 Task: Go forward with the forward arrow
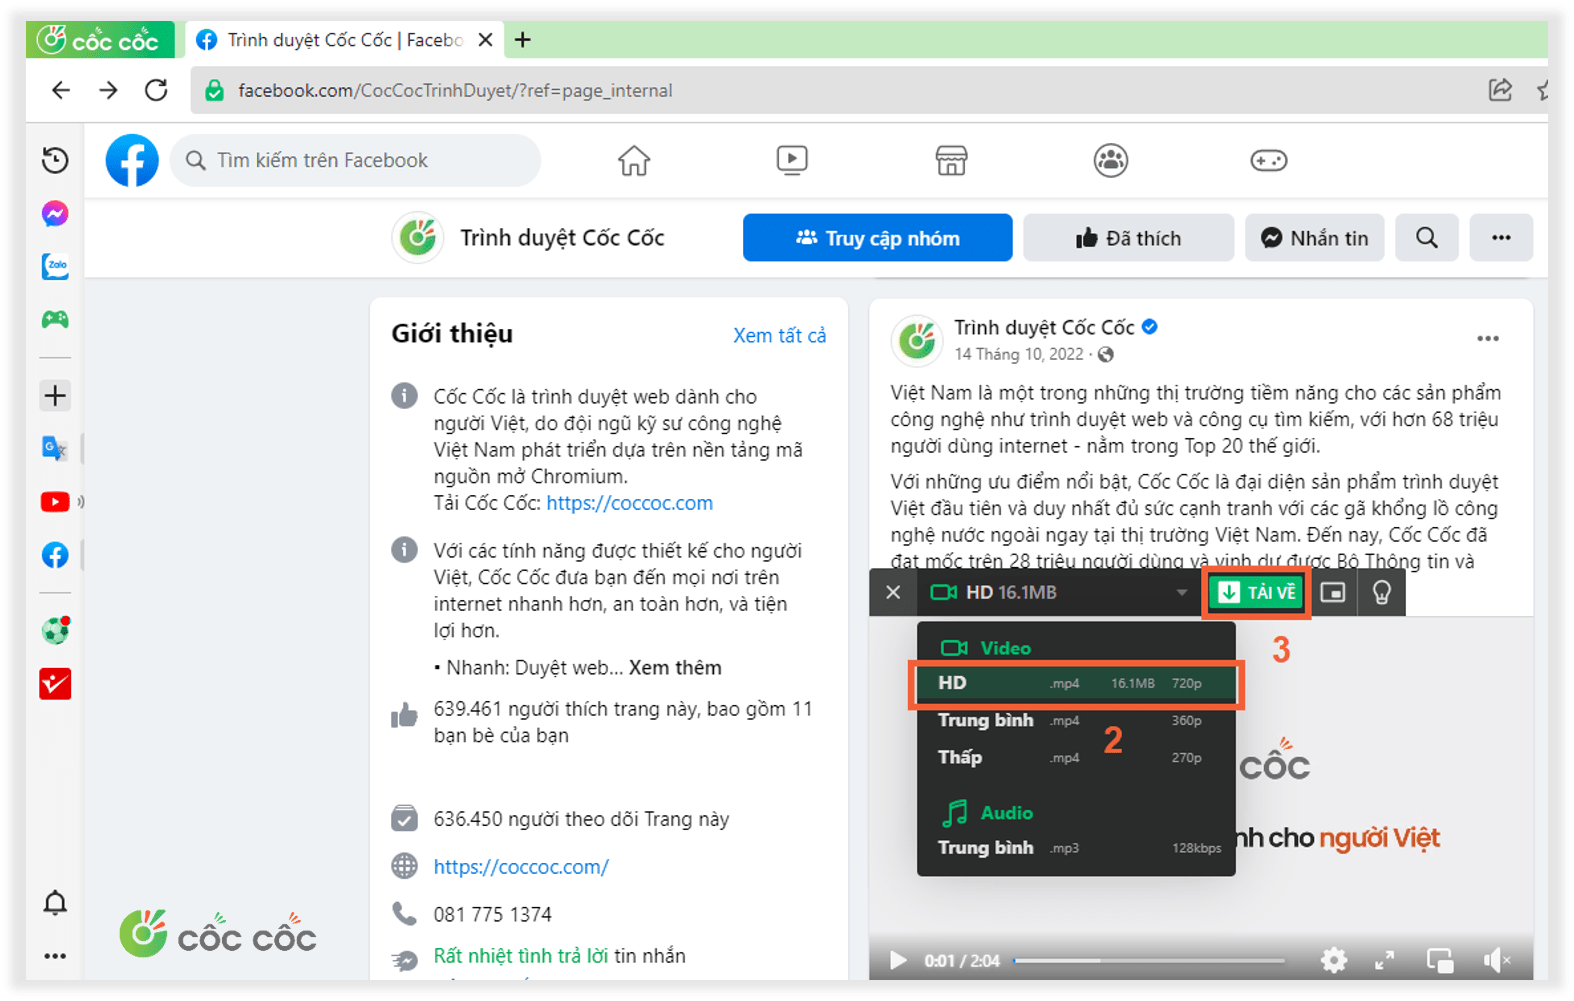(x=108, y=90)
